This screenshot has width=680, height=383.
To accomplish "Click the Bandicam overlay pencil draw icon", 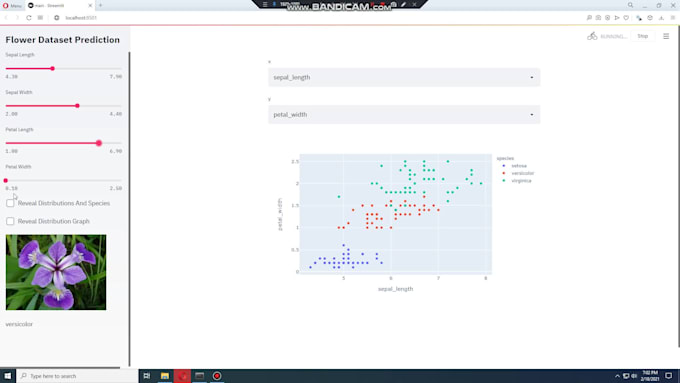I will pyautogui.click(x=403, y=4).
